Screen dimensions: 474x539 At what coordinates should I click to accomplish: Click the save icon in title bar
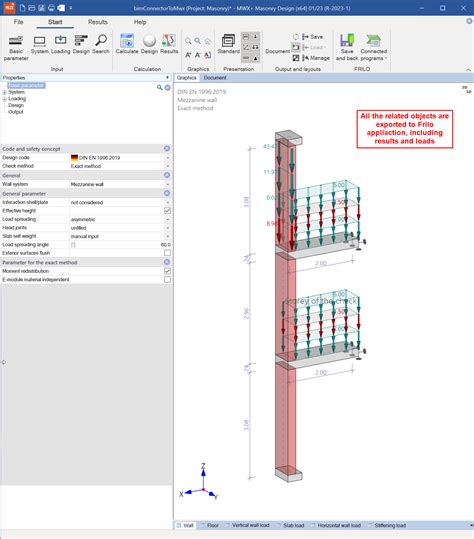pyautogui.click(x=41, y=8)
